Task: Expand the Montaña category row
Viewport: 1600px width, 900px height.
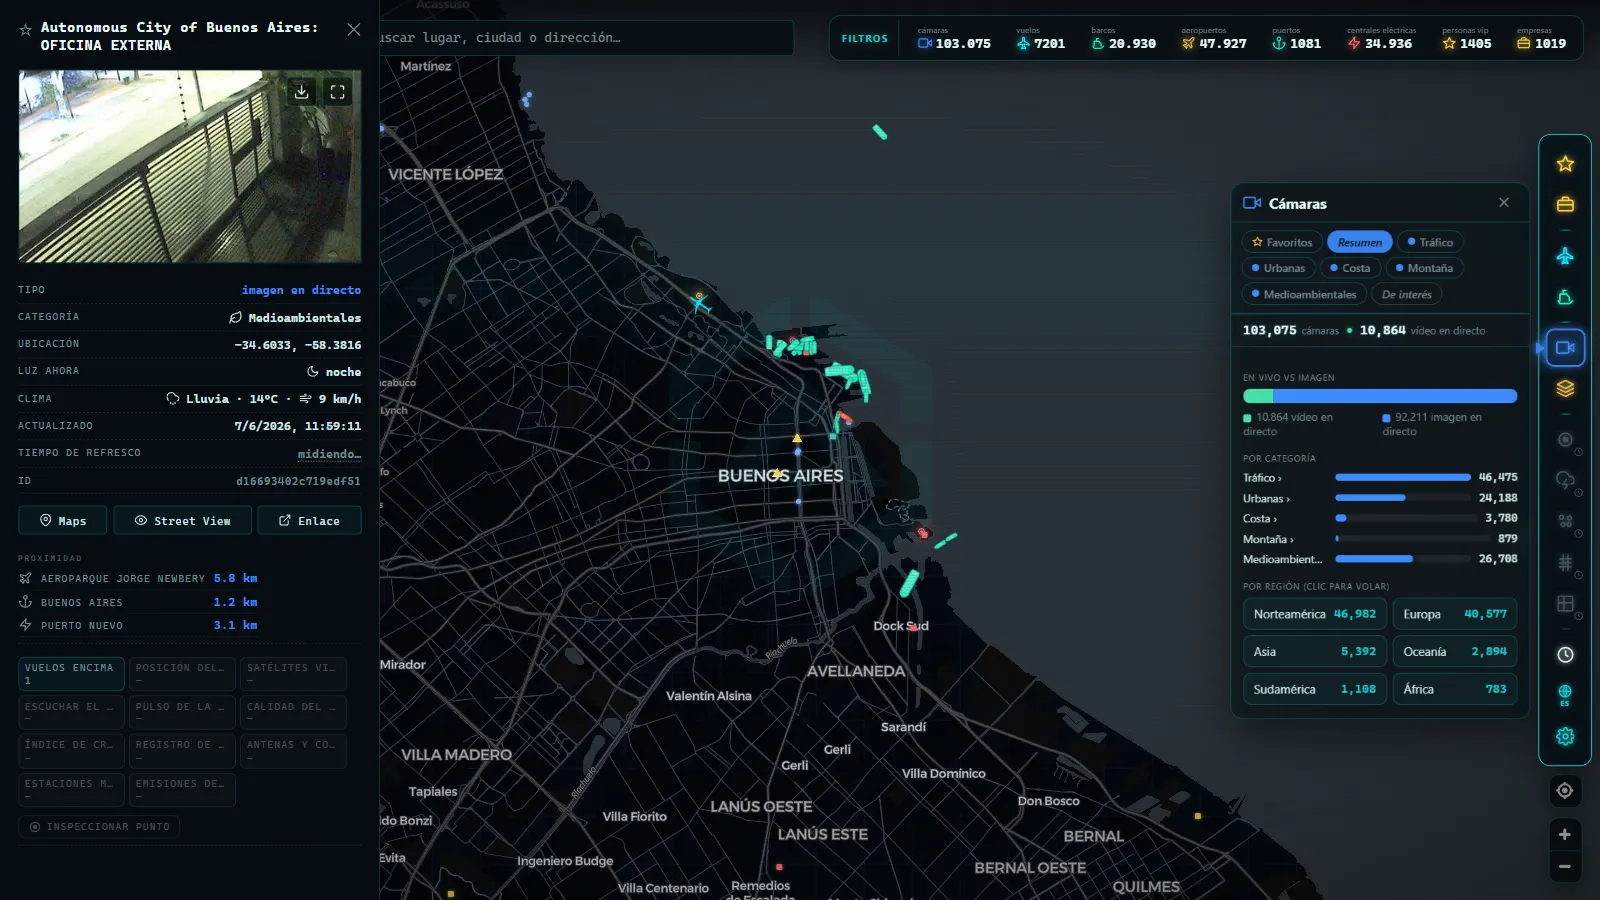Action: click(x=1380, y=539)
